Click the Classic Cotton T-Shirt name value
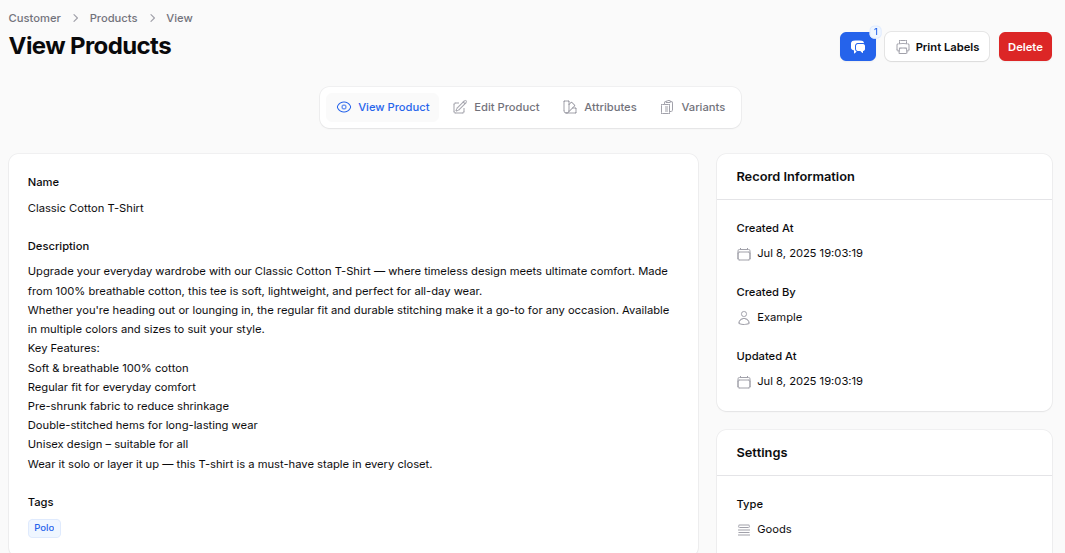Image resolution: width=1065 pixels, height=553 pixels. [86, 208]
